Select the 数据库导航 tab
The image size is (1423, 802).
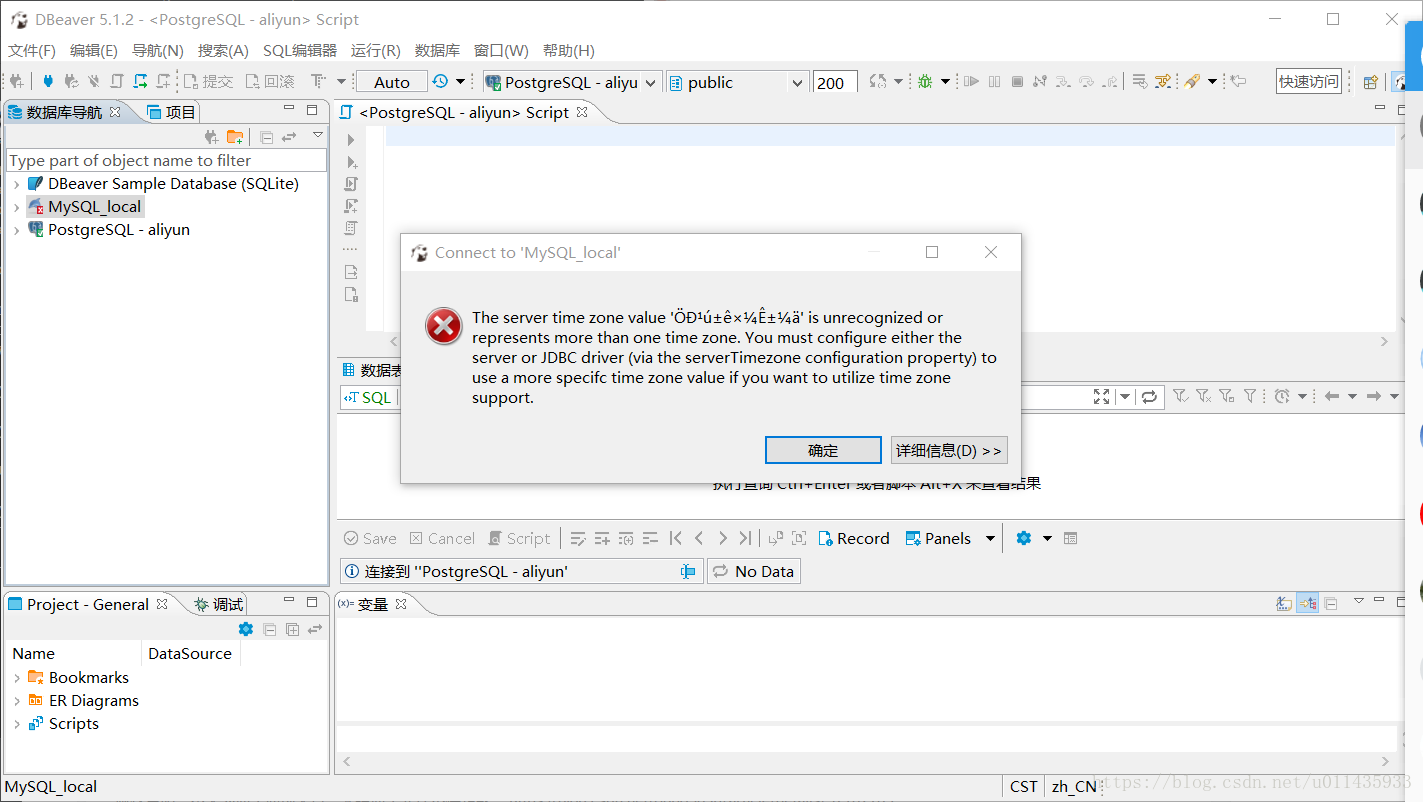(64, 112)
